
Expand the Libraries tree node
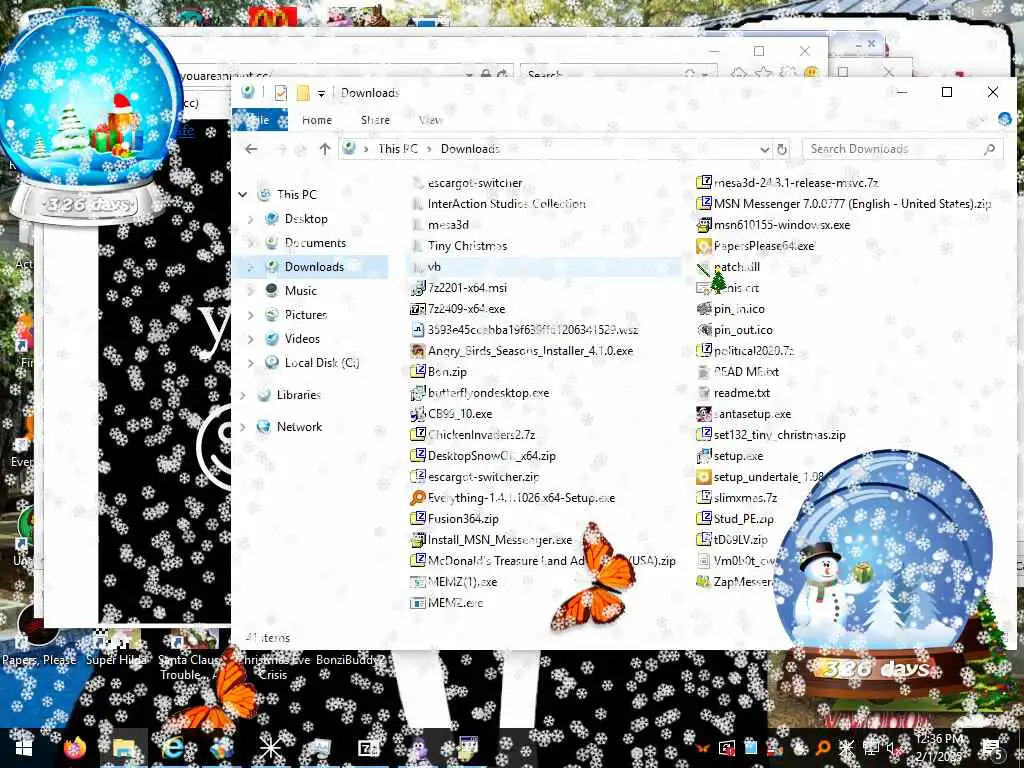click(x=243, y=394)
